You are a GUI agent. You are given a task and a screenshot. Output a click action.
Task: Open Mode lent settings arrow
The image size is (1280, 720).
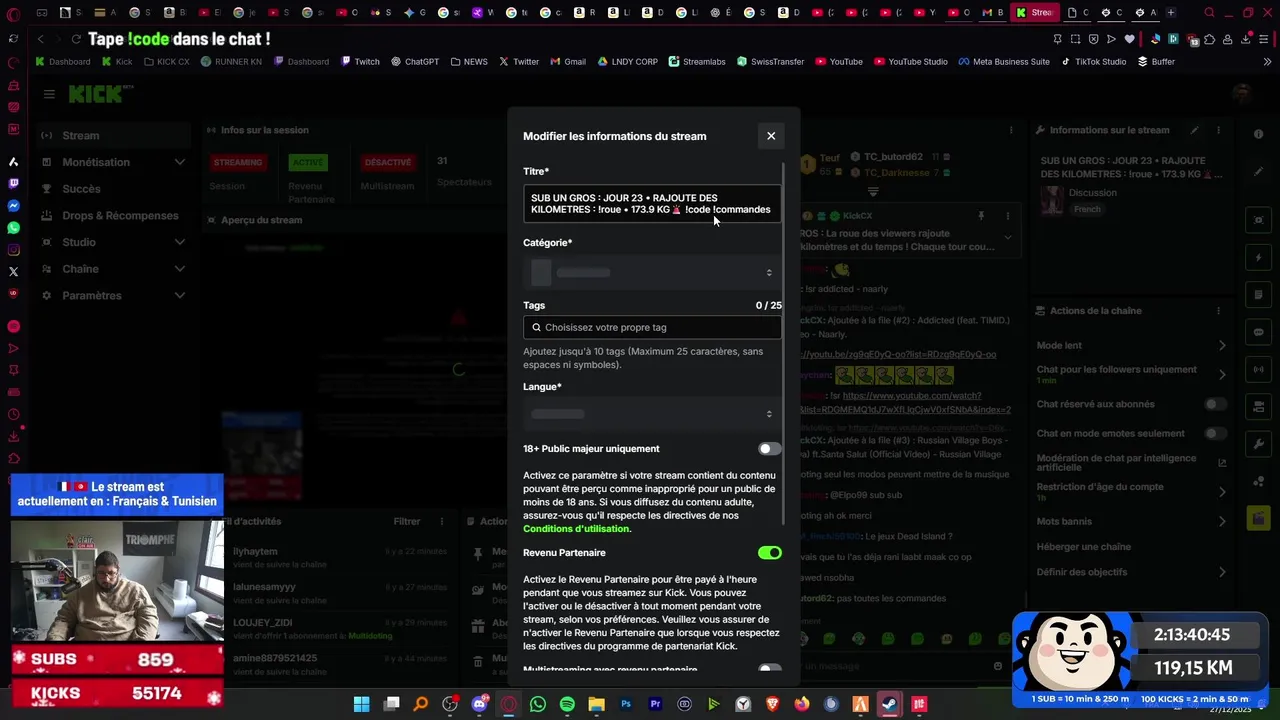(1222, 346)
